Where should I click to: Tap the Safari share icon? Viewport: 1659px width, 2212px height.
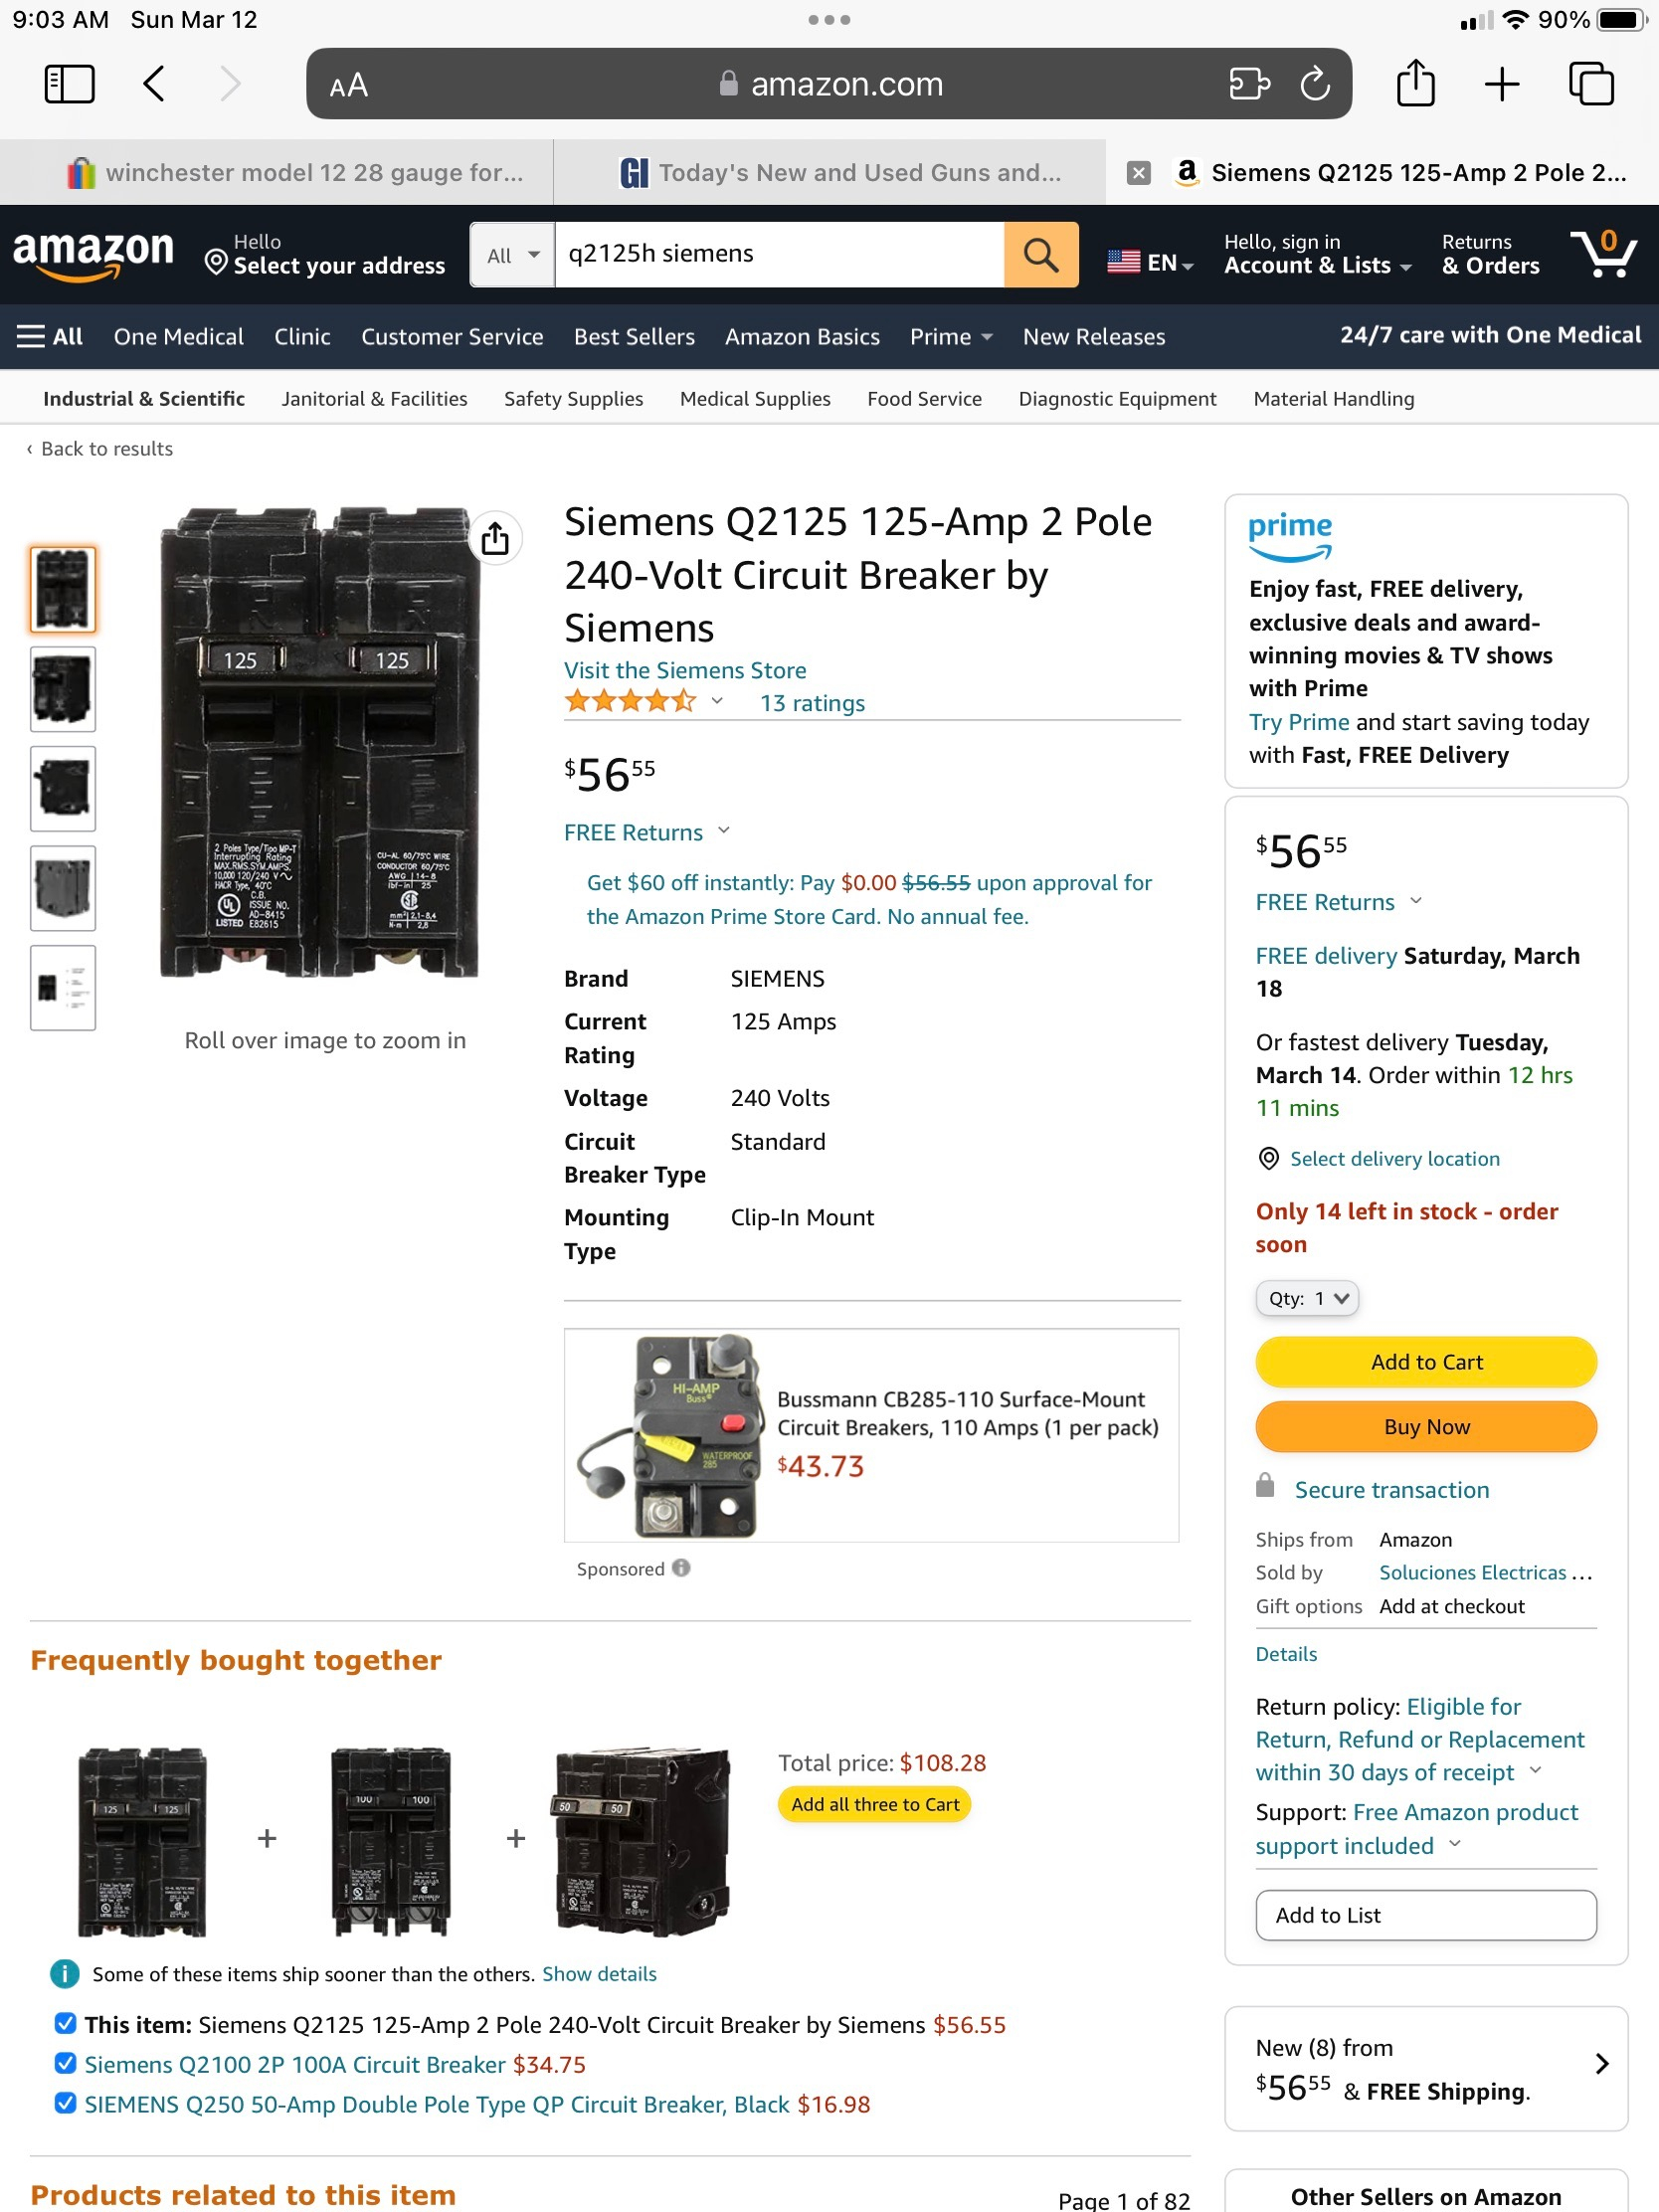pos(1415,84)
